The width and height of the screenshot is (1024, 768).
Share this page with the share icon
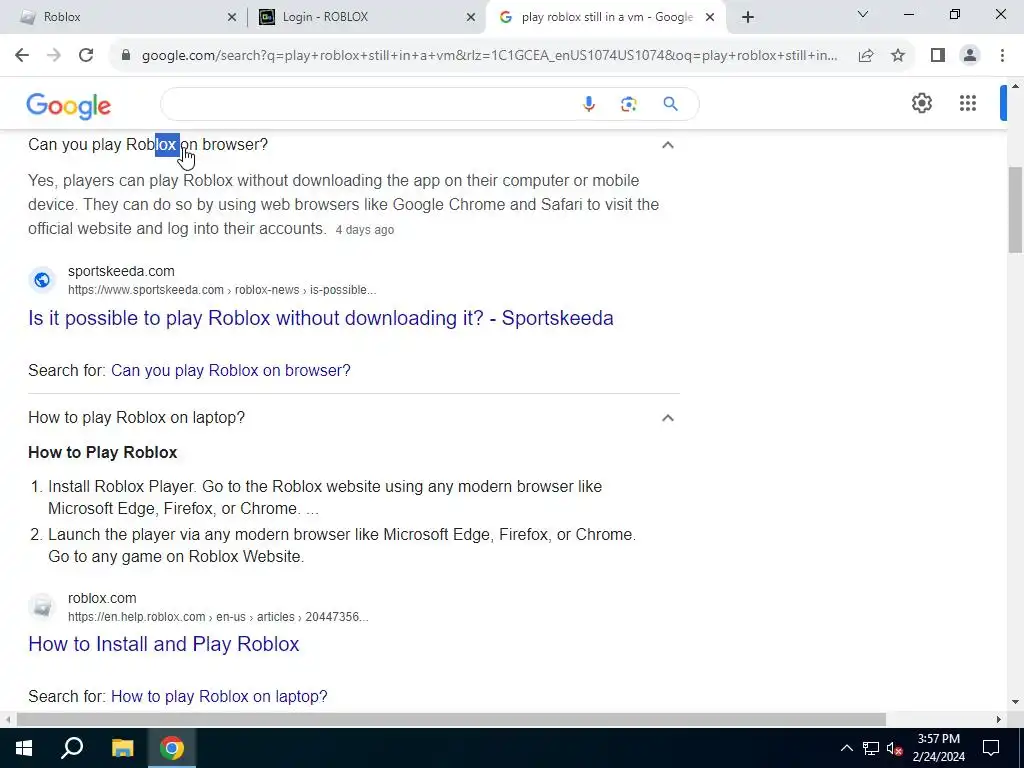point(866,56)
